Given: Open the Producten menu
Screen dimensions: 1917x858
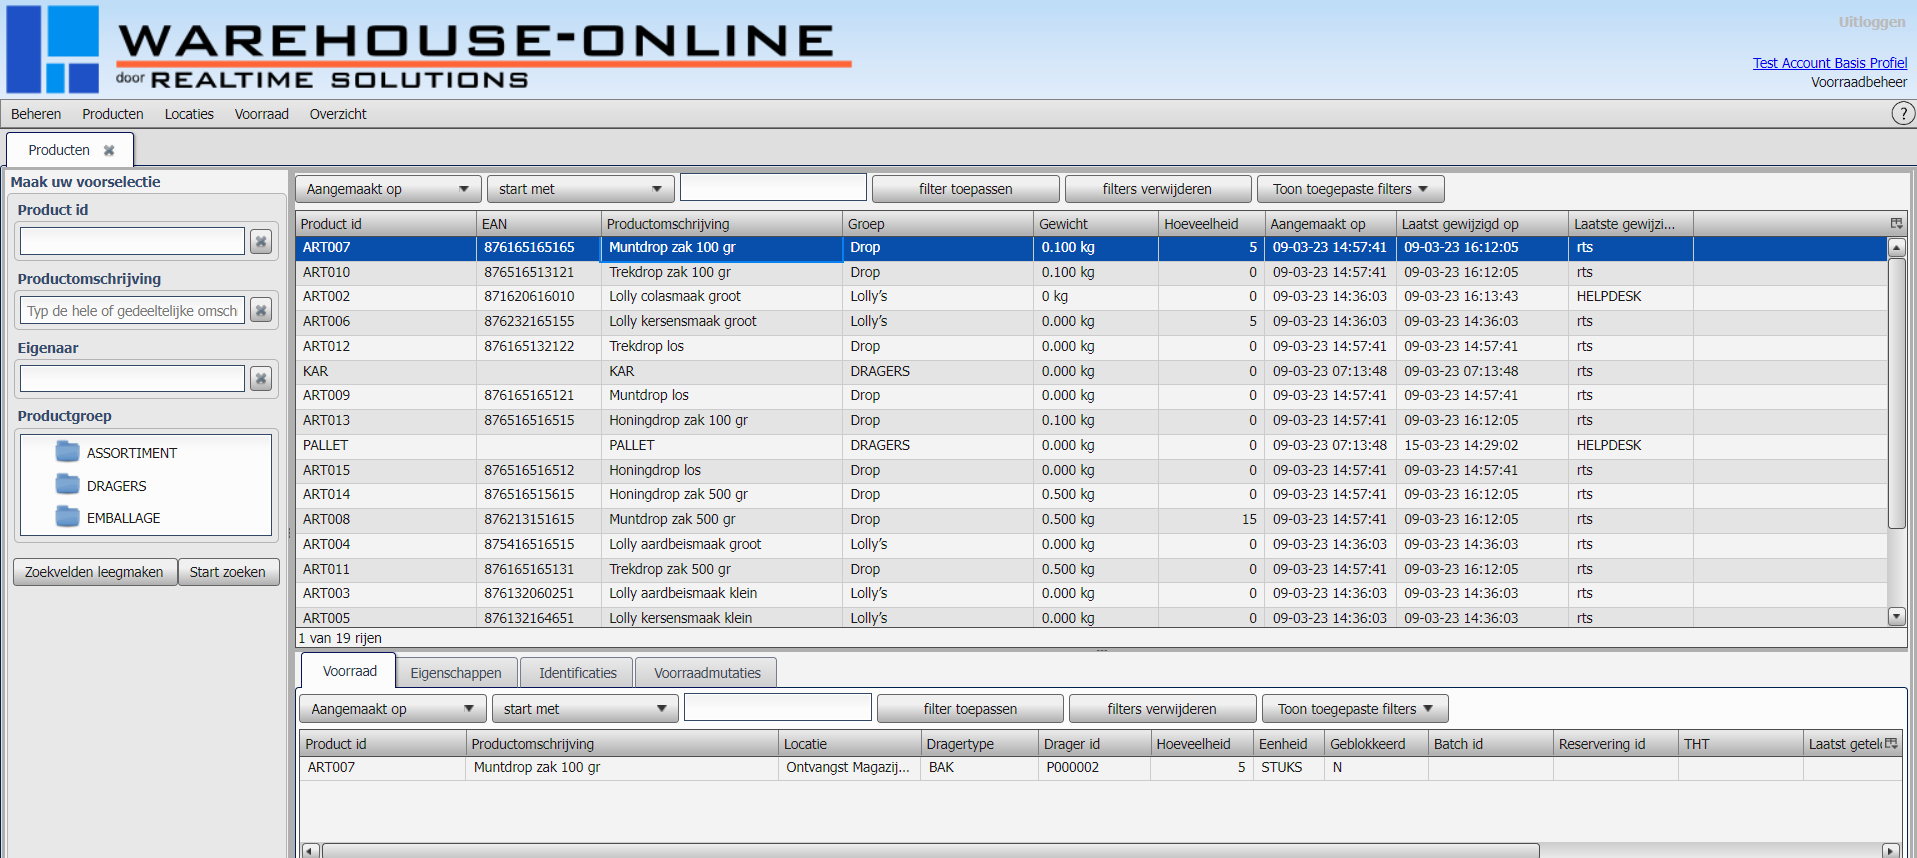Looking at the screenshot, I should 113,114.
